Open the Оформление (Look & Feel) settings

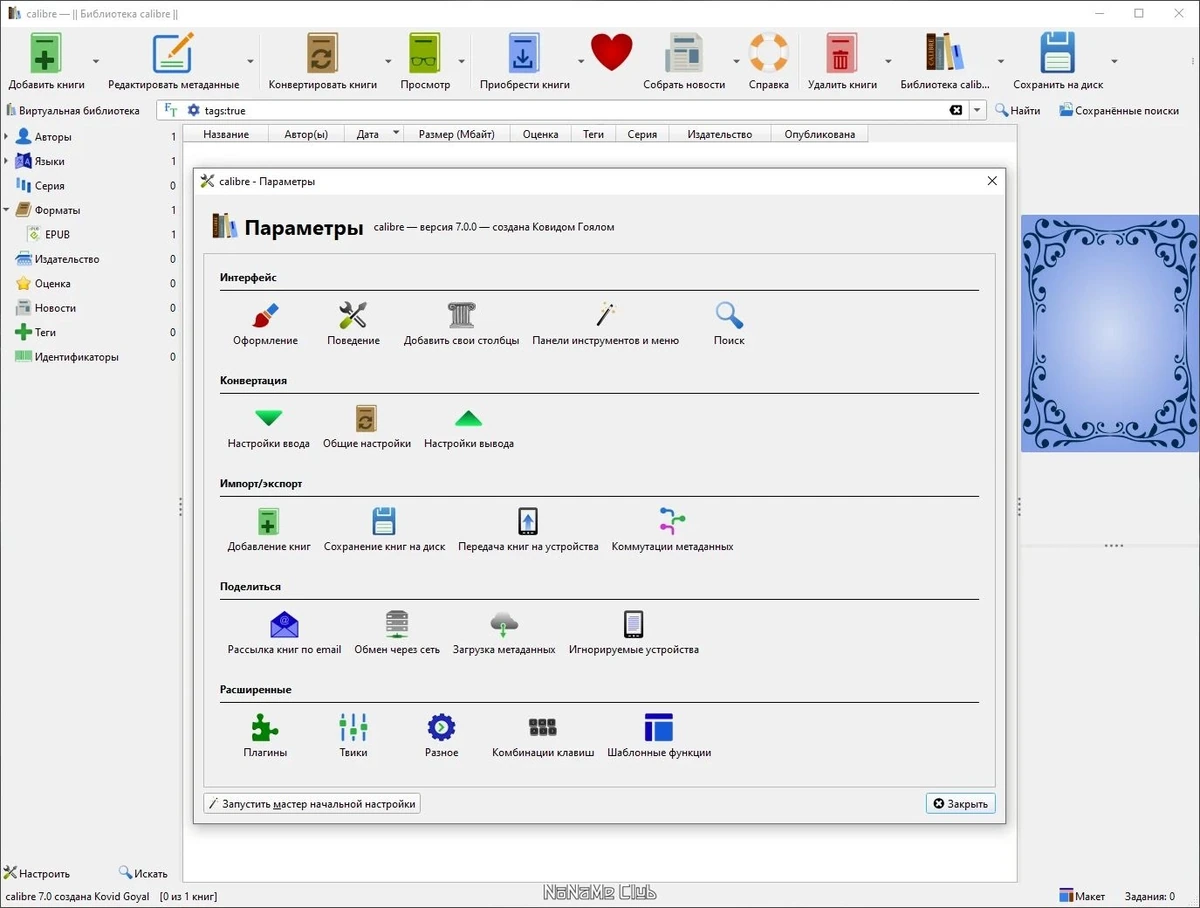click(x=265, y=324)
